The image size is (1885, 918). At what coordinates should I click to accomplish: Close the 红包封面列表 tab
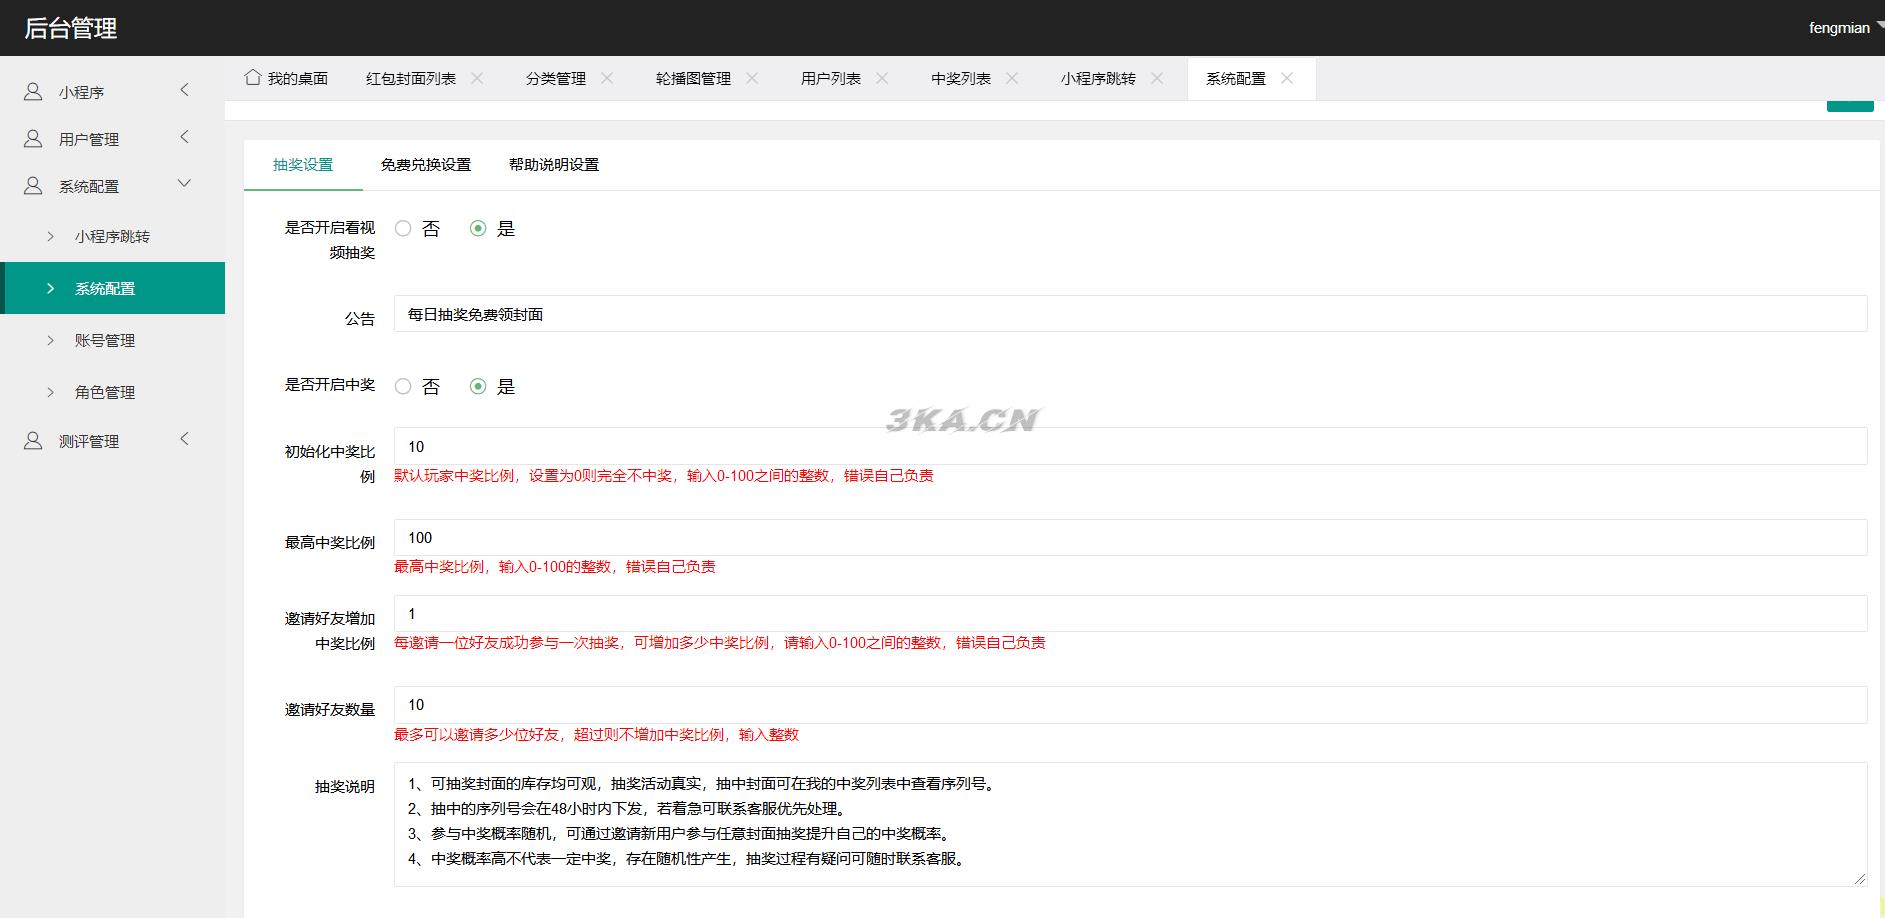click(x=477, y=78)
